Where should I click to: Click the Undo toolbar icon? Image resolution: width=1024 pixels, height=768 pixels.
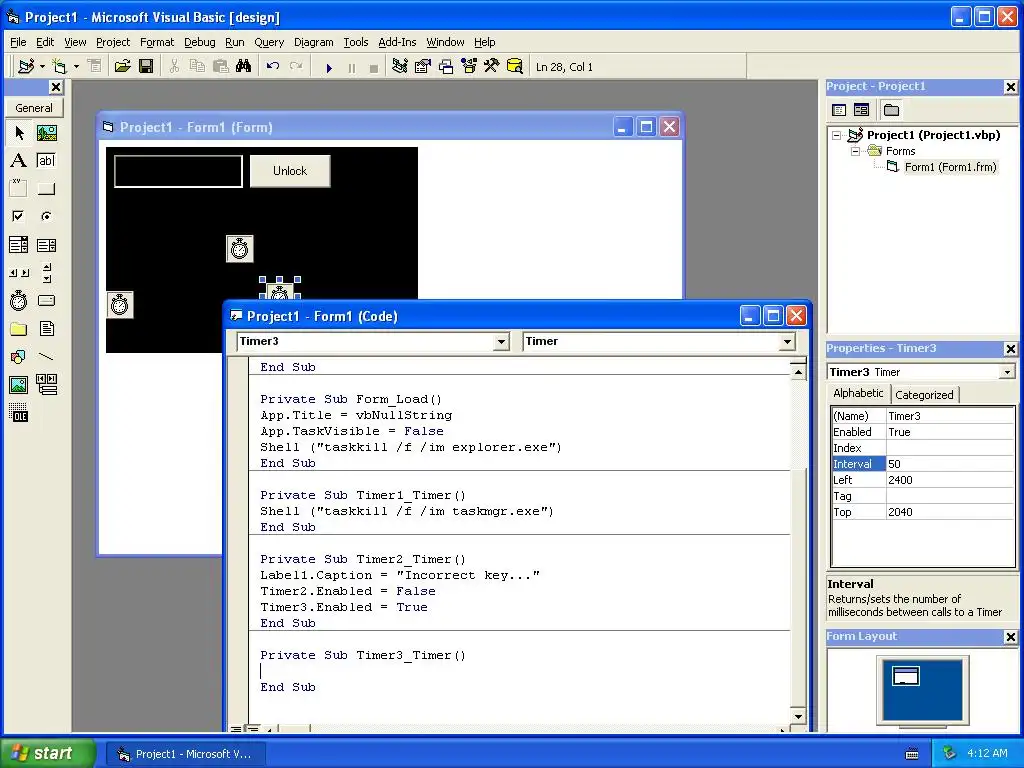point(273,67)
